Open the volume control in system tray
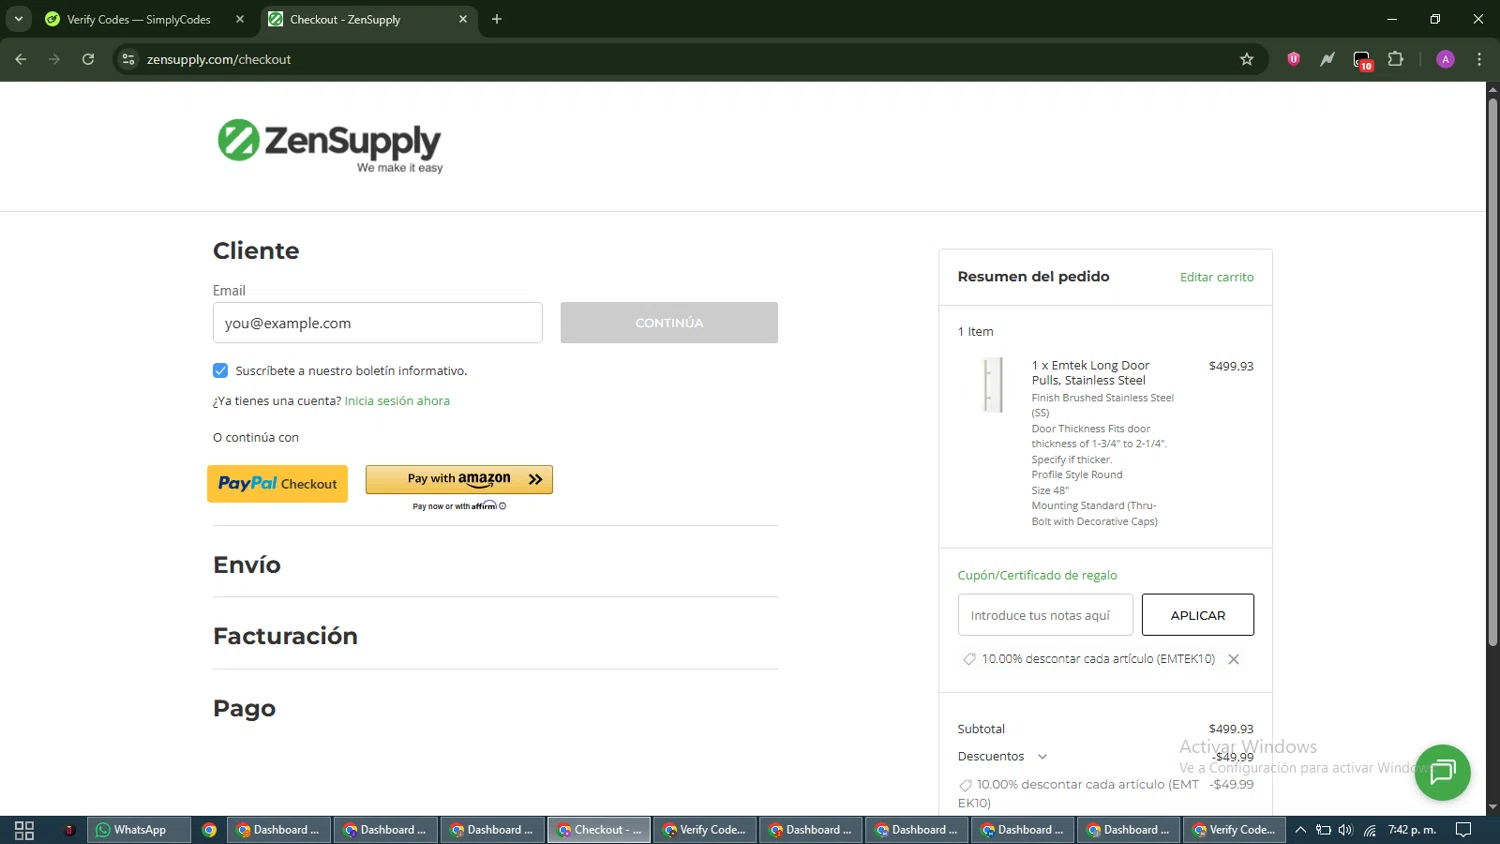This screenshot has height=844, width=1500. click(1345, 830)
